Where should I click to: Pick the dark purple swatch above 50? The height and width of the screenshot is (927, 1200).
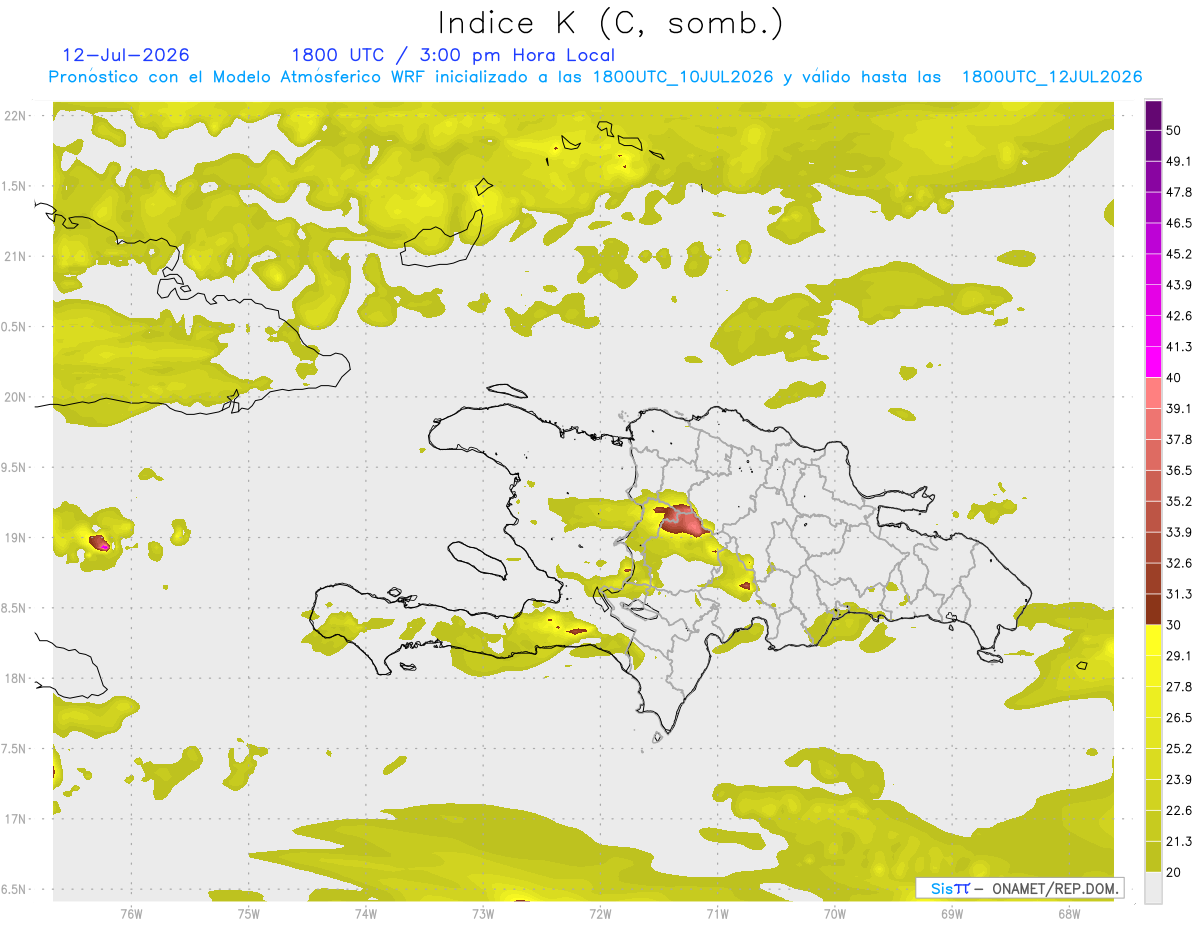pyautogui.click(x=1153, y=115)
